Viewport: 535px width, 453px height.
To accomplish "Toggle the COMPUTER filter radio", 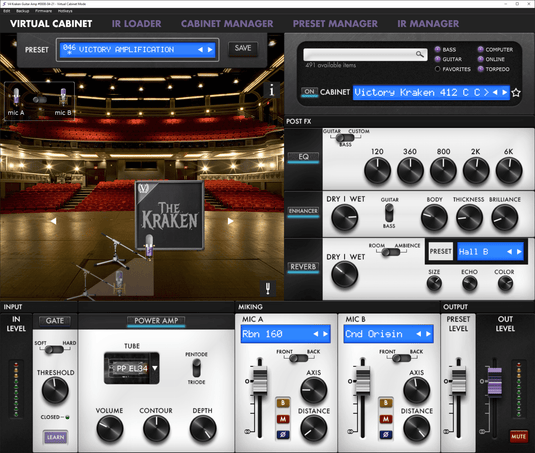I will tap(480, 49).
